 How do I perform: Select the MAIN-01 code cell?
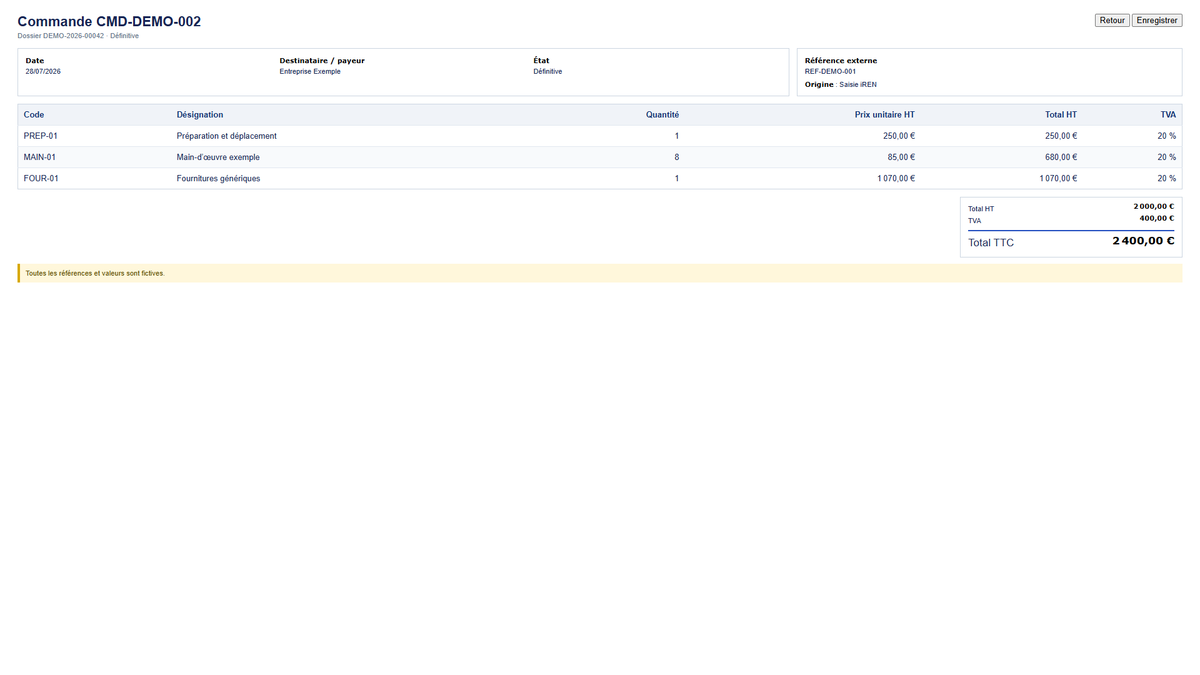[x=40, y=157]
